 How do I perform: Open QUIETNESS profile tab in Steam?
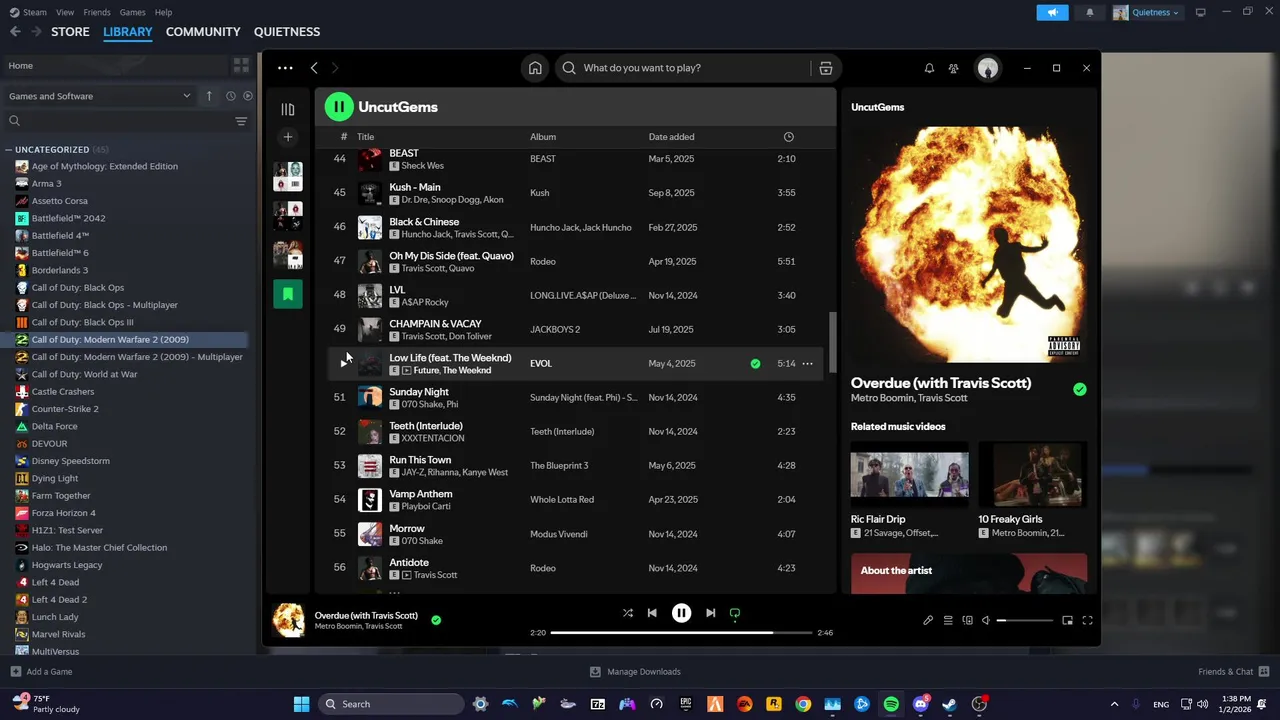coord(287,32)
